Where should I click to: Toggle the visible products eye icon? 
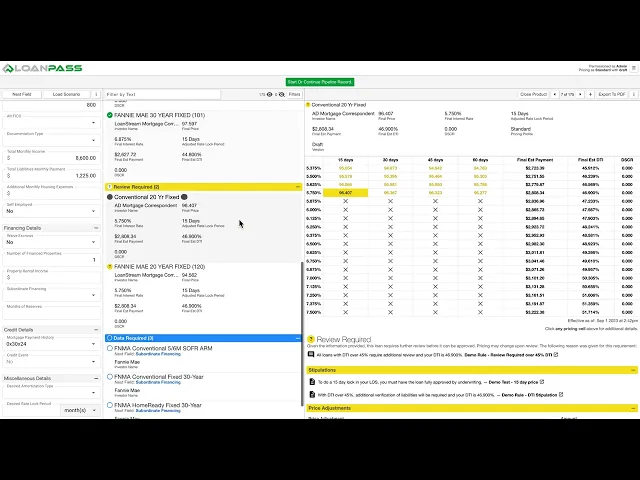269,94
